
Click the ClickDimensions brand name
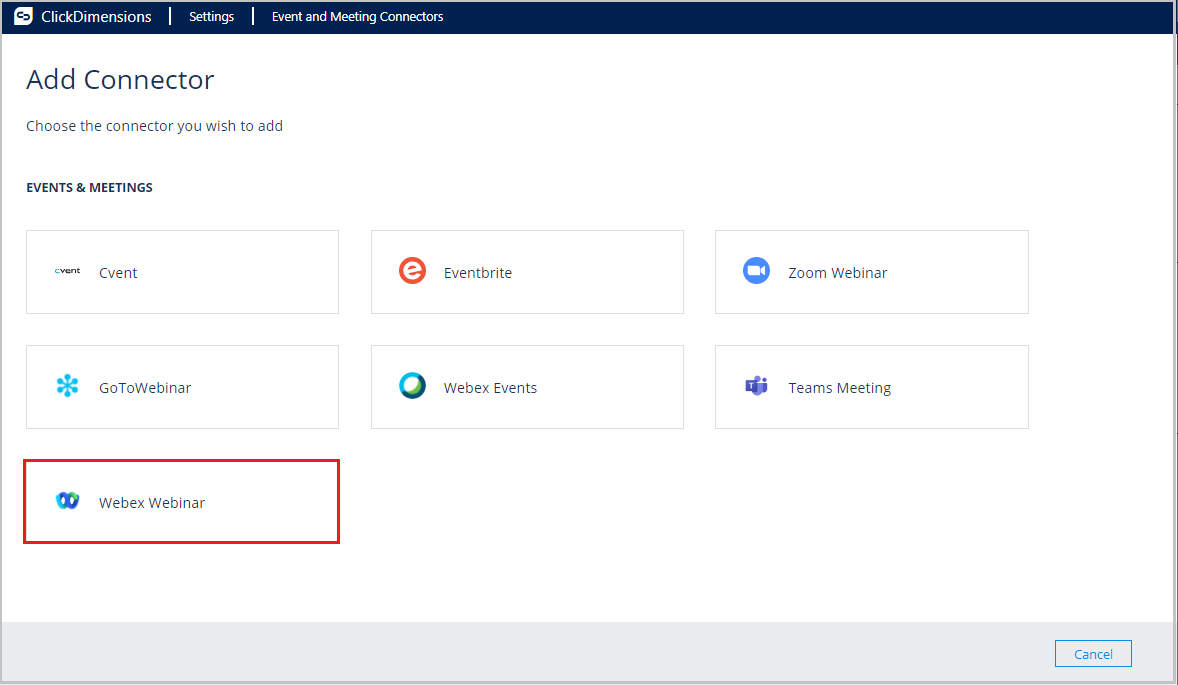click(96, 17)
